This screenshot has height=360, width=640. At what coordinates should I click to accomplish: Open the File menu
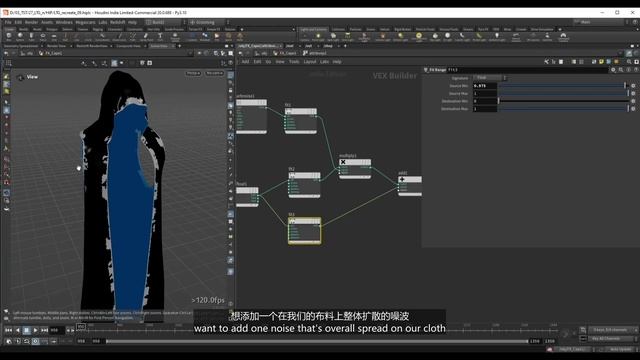pos(8,22)
